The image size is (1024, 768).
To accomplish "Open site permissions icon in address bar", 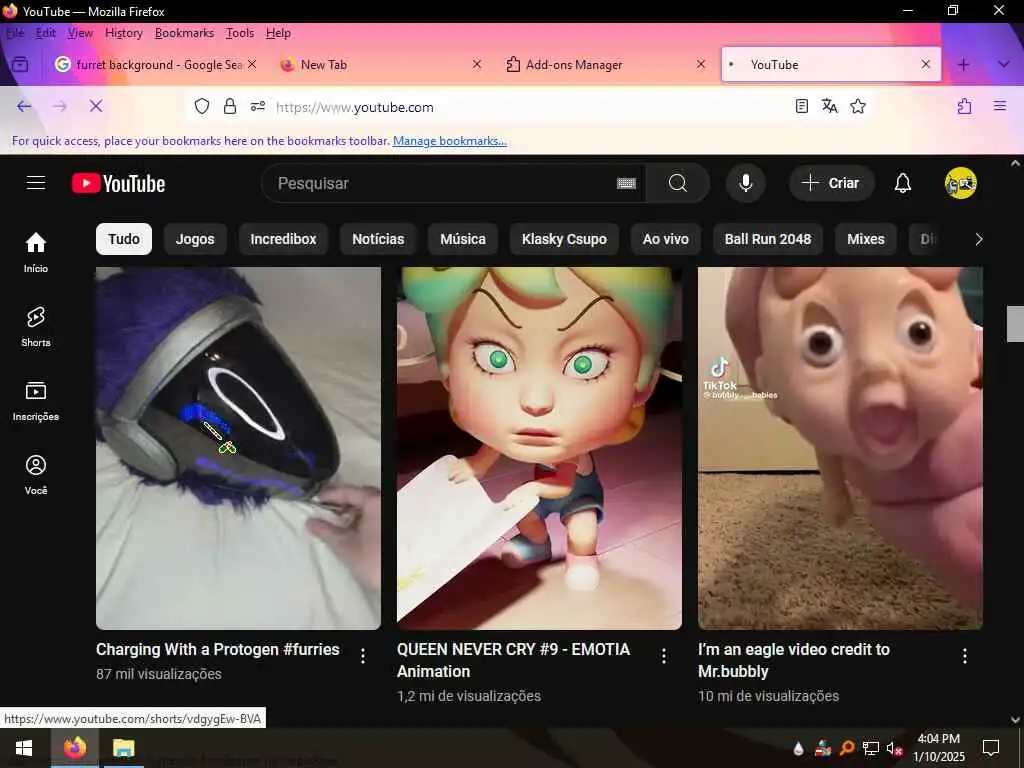I will [258, 106].
